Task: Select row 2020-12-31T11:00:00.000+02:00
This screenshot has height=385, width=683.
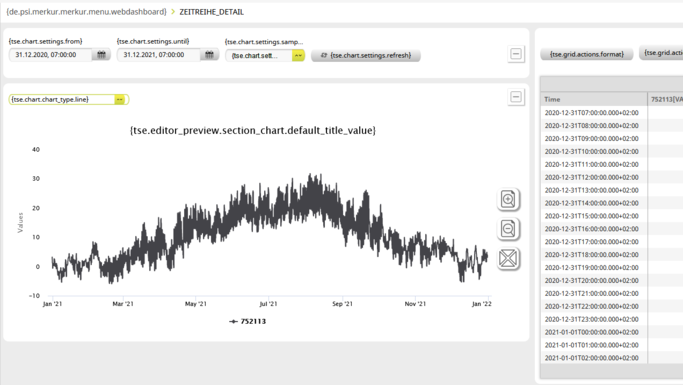Action: point(612,164)
